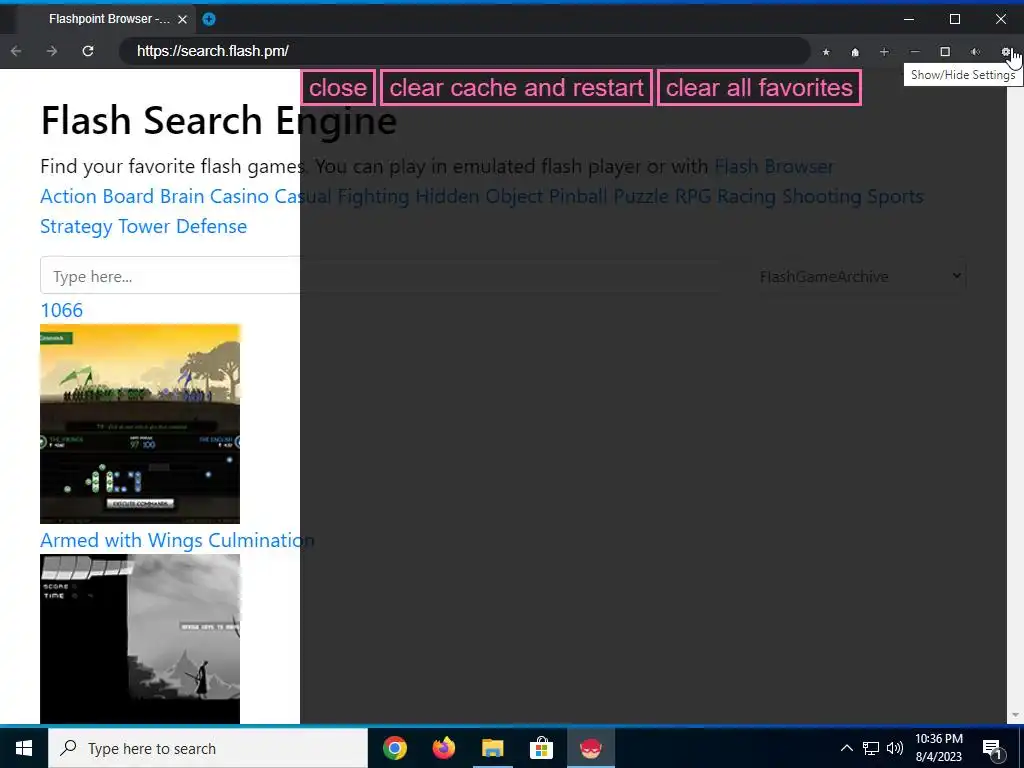Click clear all favorites button
The height and width of the screenshot is (768, 1024).
tap(759, 88)
